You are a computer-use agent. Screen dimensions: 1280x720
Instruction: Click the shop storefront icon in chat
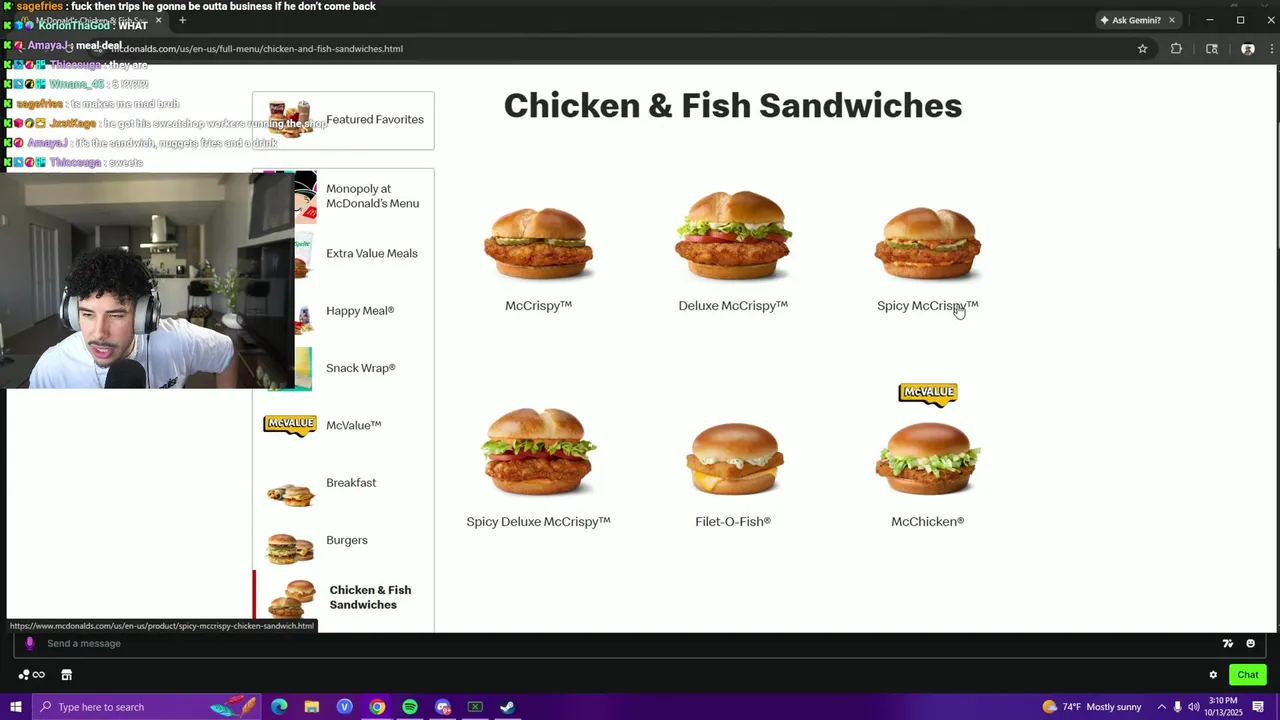pos(66,675)
